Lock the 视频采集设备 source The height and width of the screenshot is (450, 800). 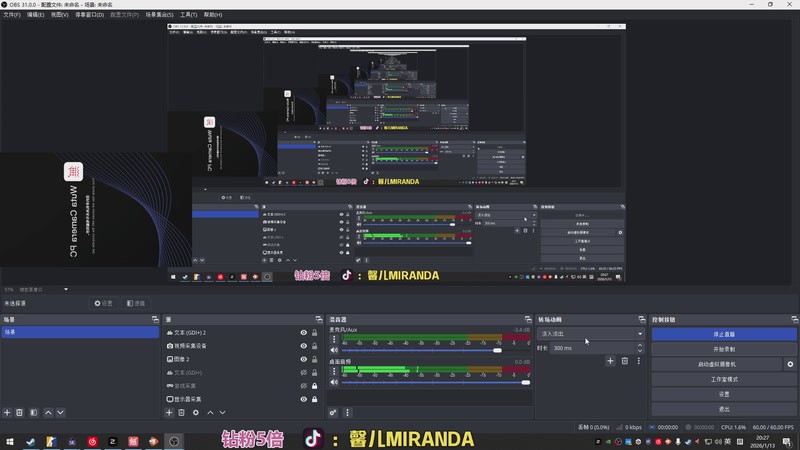pos(315,346)
